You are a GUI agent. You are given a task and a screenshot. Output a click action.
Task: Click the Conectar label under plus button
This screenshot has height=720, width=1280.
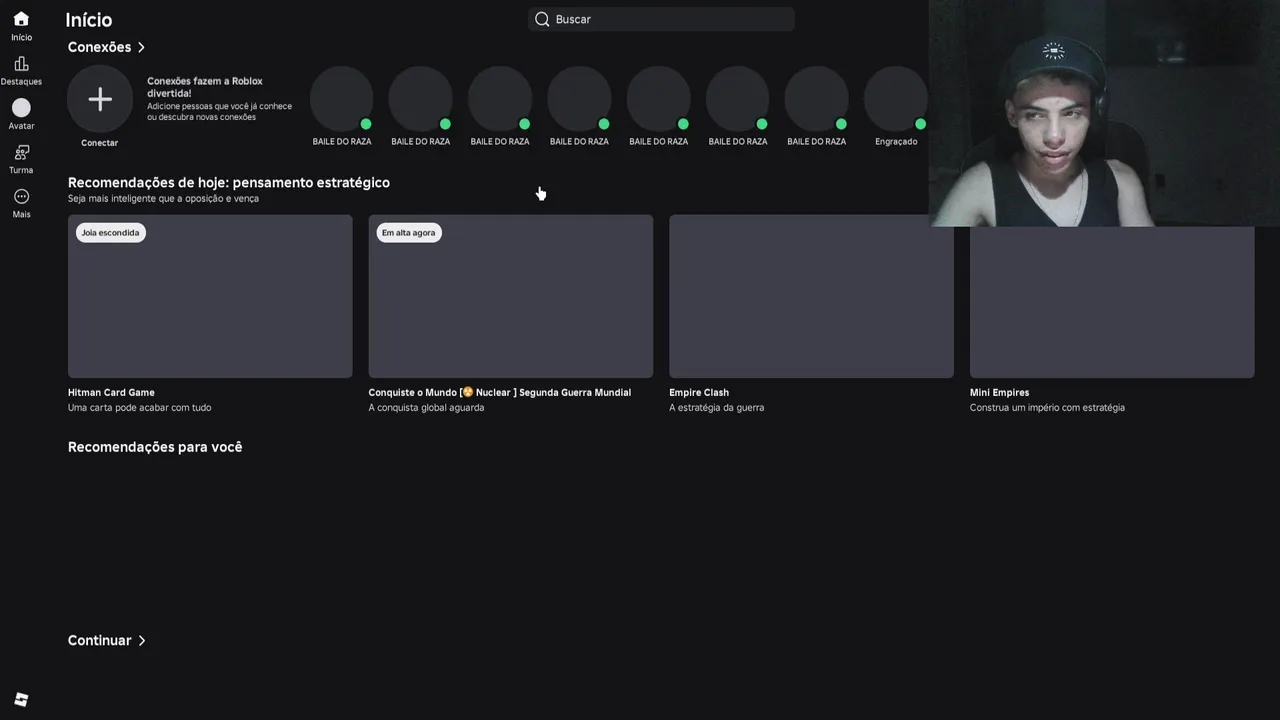click(100, 143)
